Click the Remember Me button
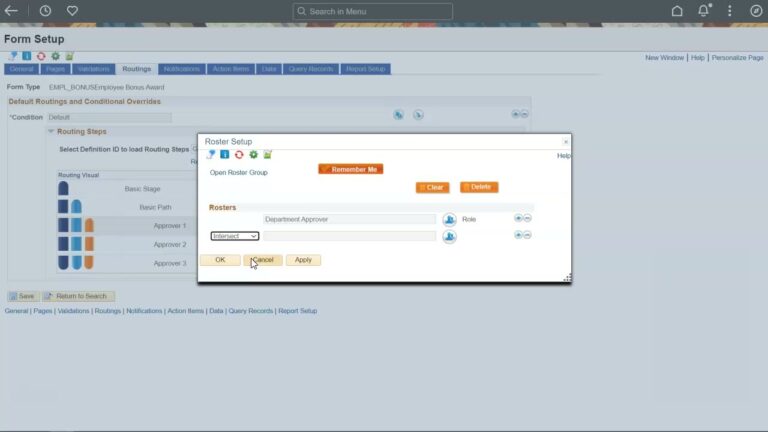Viewport: 768px width, 432px height. pyautogui.click(x=351, y=169)
